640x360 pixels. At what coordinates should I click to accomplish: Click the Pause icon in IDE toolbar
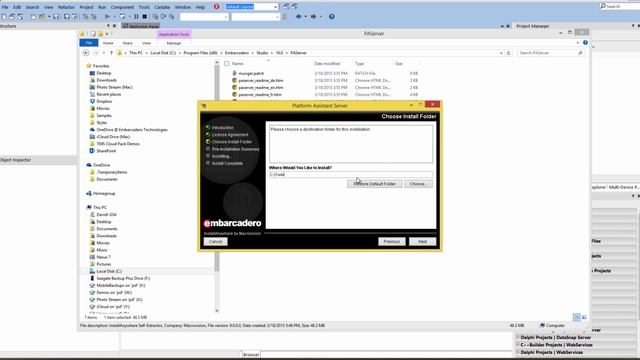(x=136, y=17)
